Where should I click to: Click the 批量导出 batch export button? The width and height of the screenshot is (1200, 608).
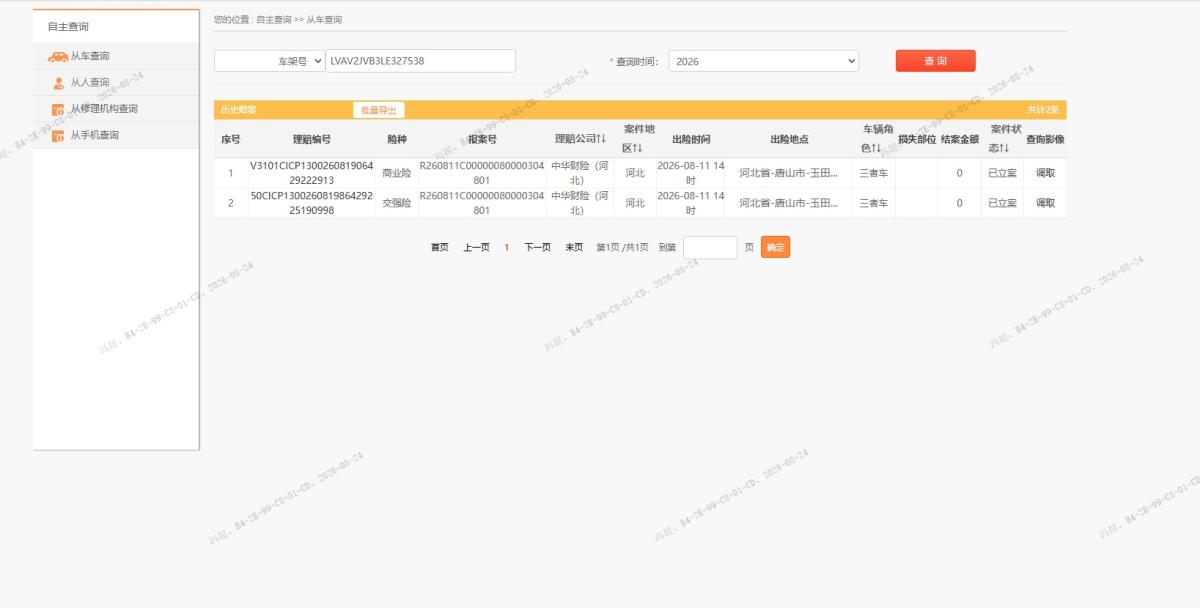(379, 110)
